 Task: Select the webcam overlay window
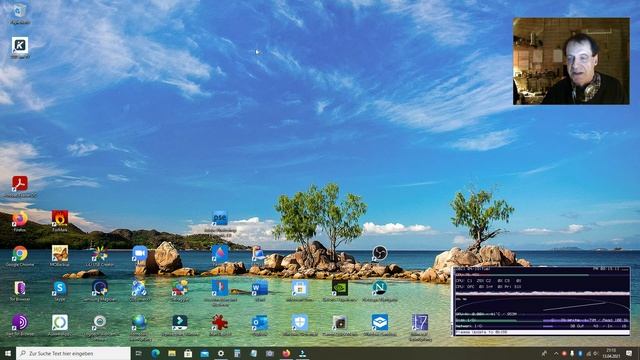tap(571, 61)
